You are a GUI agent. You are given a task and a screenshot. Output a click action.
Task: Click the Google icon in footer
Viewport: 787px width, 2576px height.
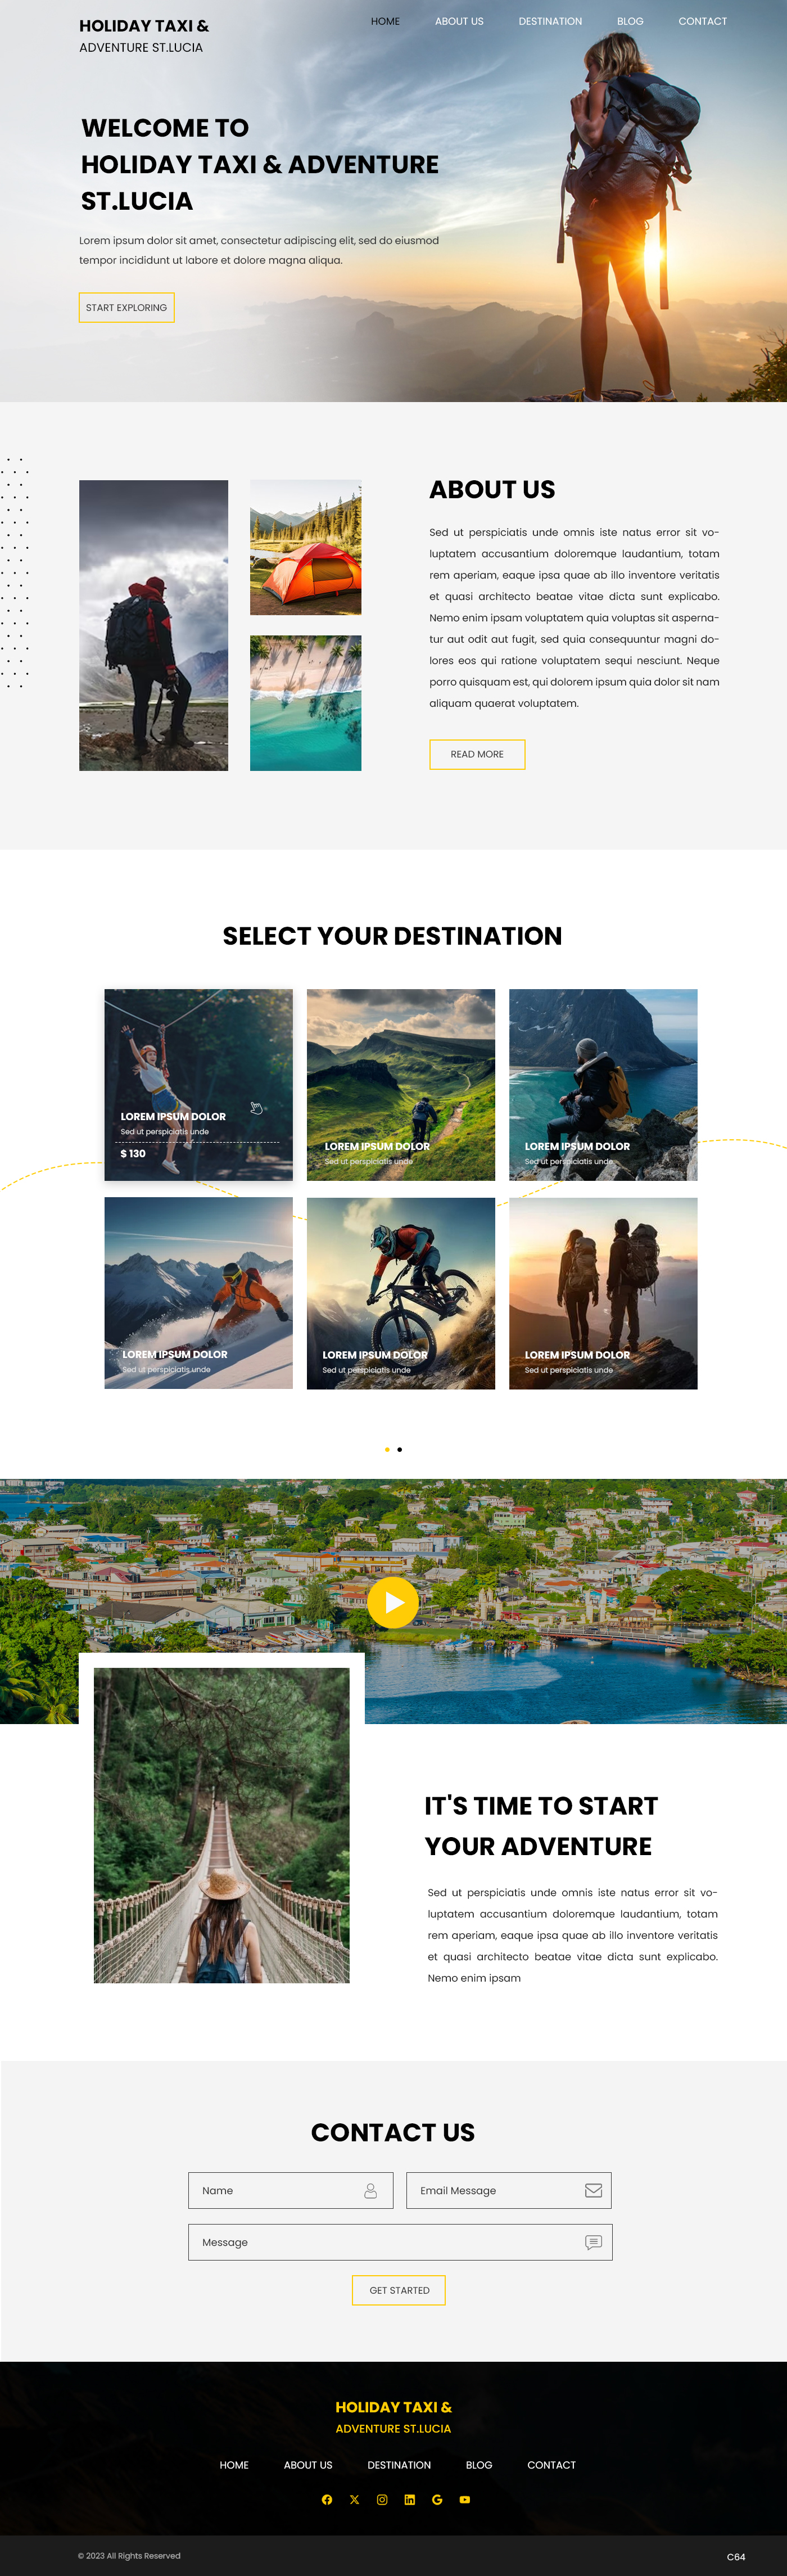[x=437, y=2499]
